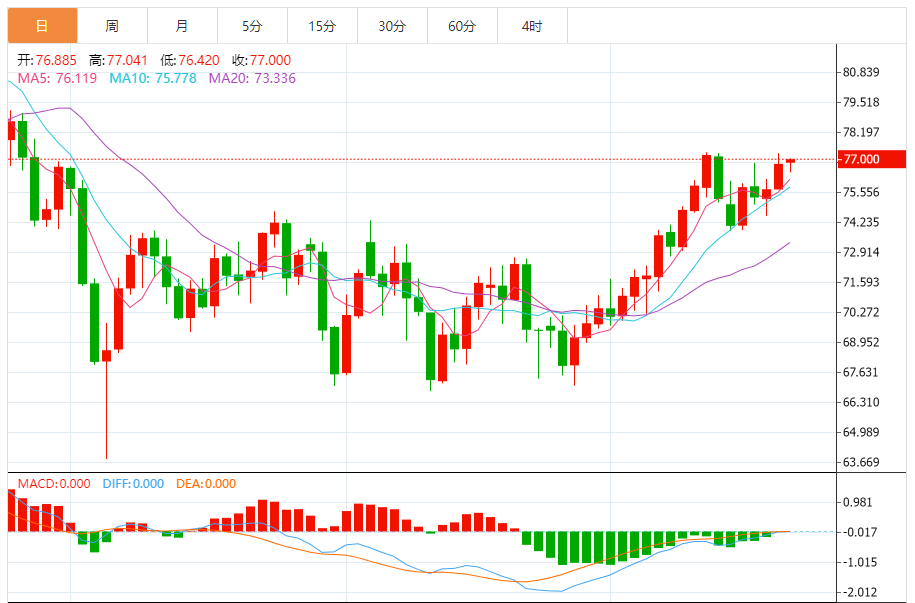
Task: Switch to the 月 monthly tab
Action: pyautogui.click(x=182, y=26)
